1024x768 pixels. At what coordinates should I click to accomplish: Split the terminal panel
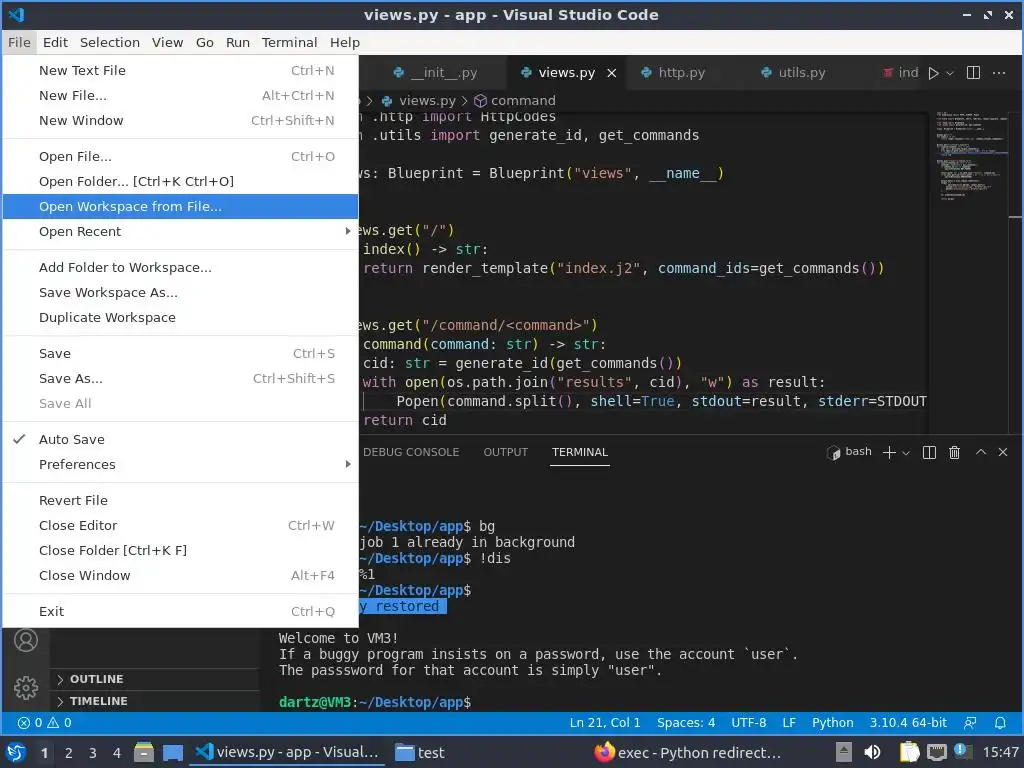(x=929, y=453)
